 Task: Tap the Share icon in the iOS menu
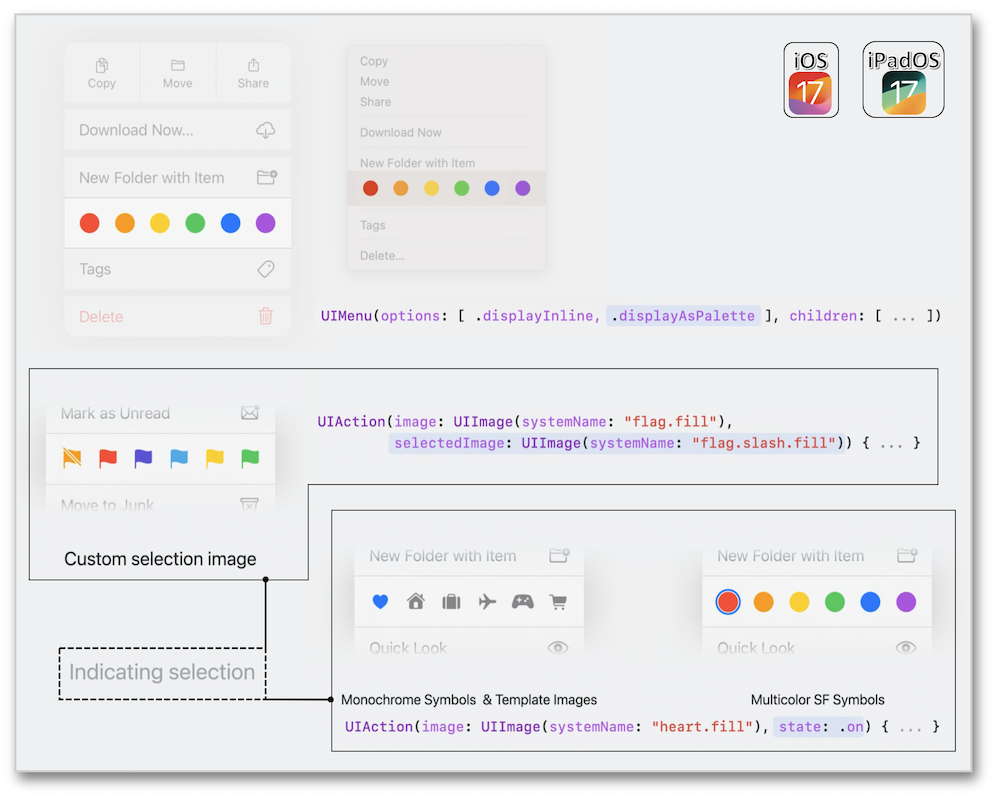253,64
